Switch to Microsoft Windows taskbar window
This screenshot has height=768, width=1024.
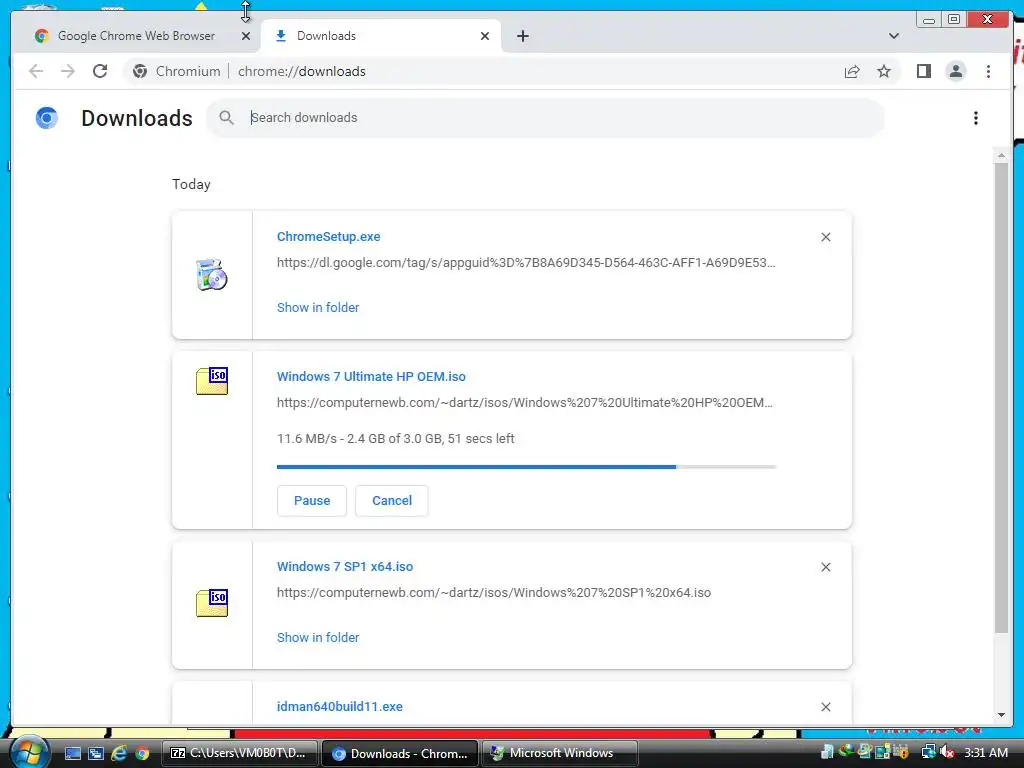tap(560, 753)
